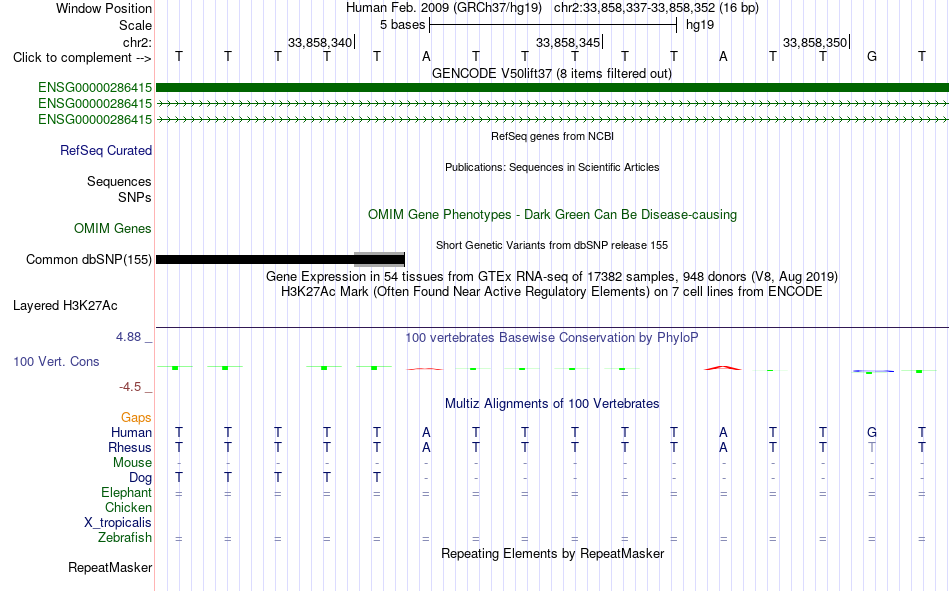Click the SNPs track label
Image resolution: width=950 pixels, height=591 pixels.
(135, 197)
